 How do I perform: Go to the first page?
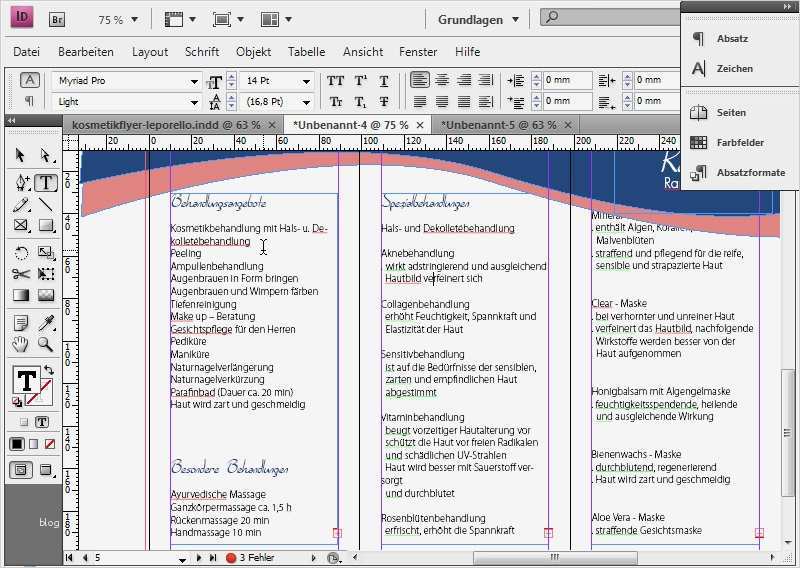(x=69, y=558)
